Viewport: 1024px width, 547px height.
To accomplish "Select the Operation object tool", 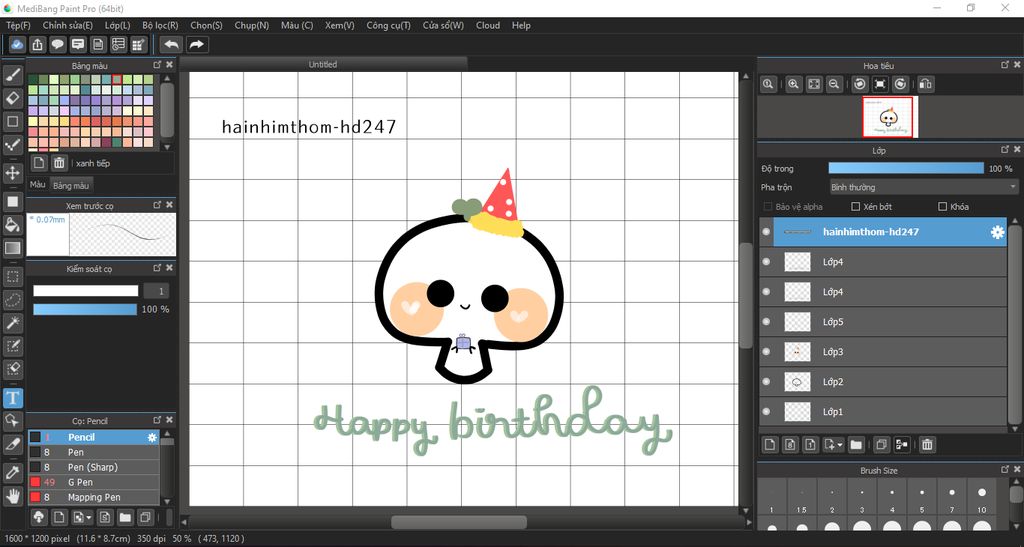I will [12, 420].
